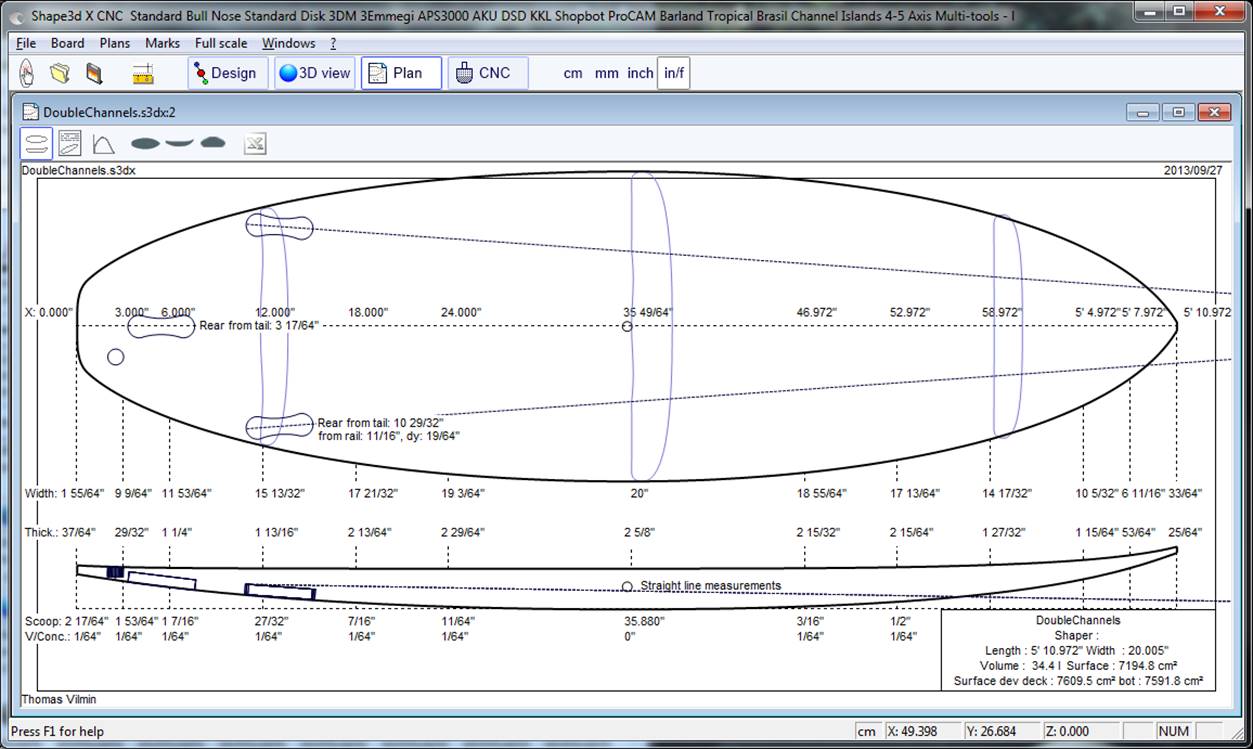Open the Full scale menu
1253x749 pixels.
tap(221, 43)
